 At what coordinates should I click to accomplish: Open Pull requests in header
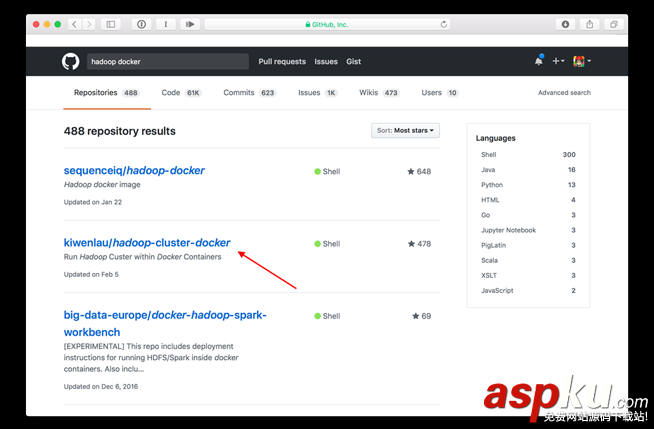pos(282,61)
